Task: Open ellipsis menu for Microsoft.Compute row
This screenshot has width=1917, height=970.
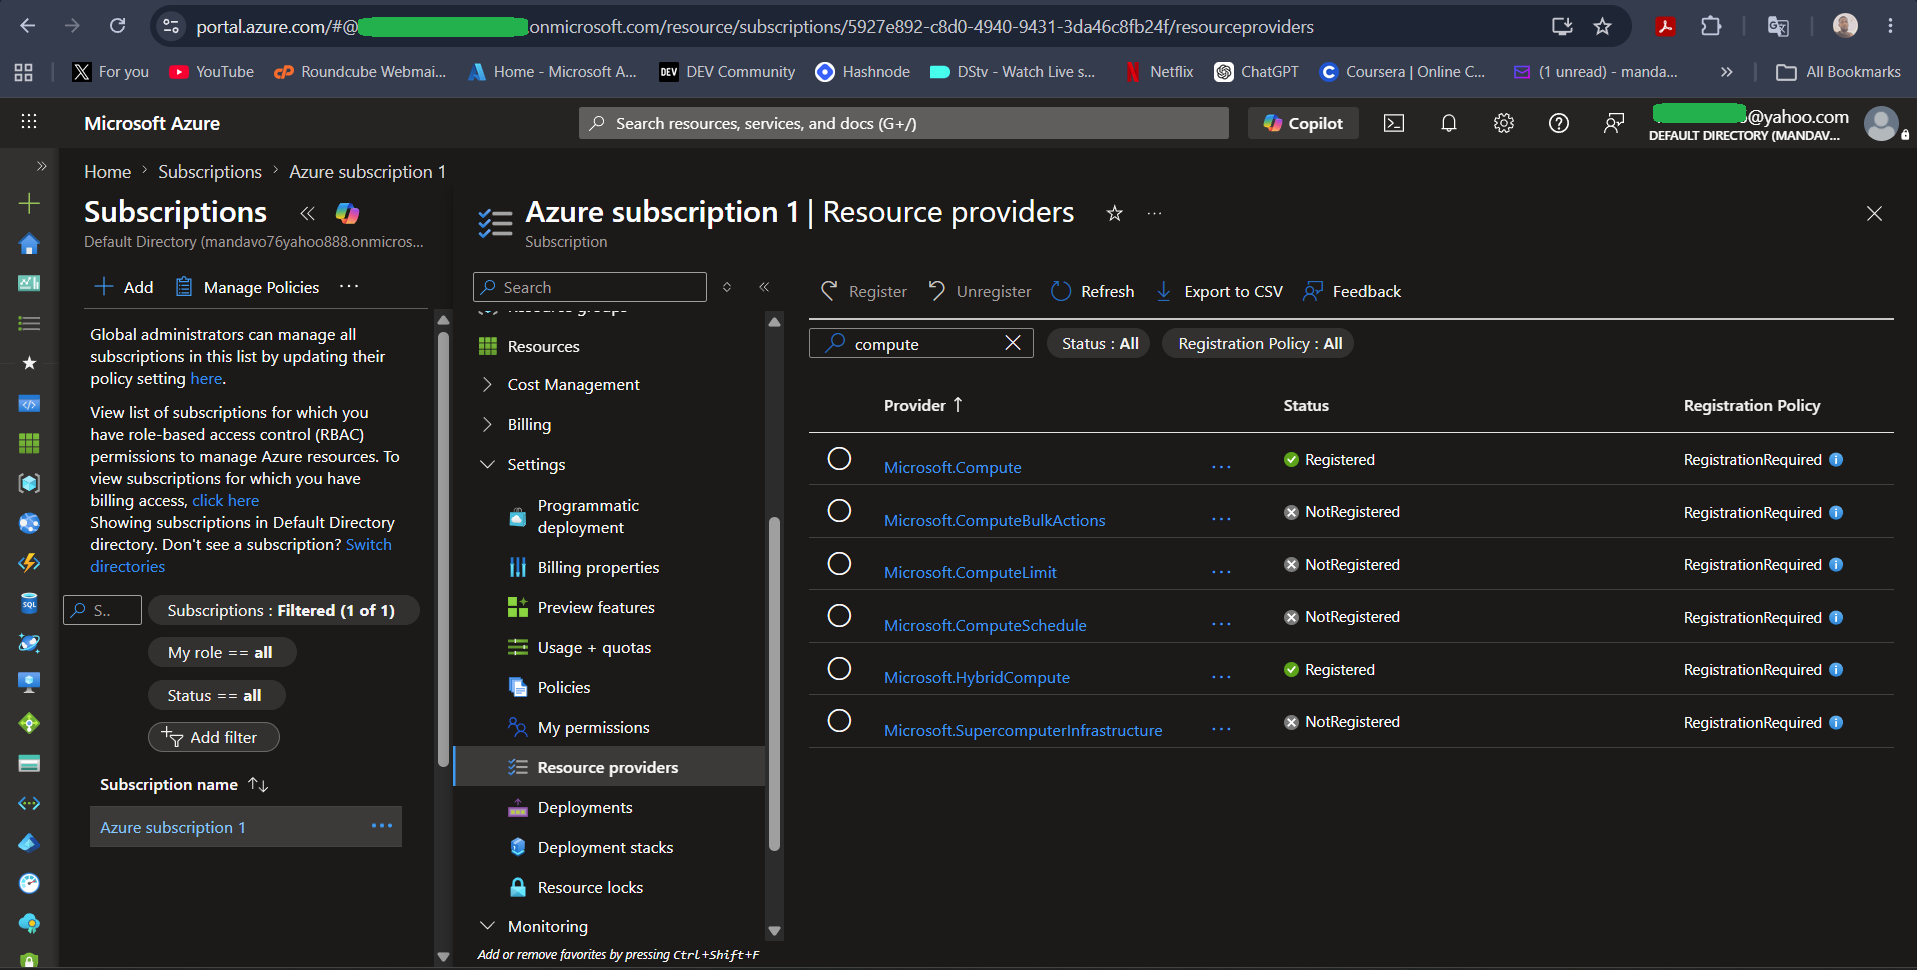Action: coord(1221,467)
